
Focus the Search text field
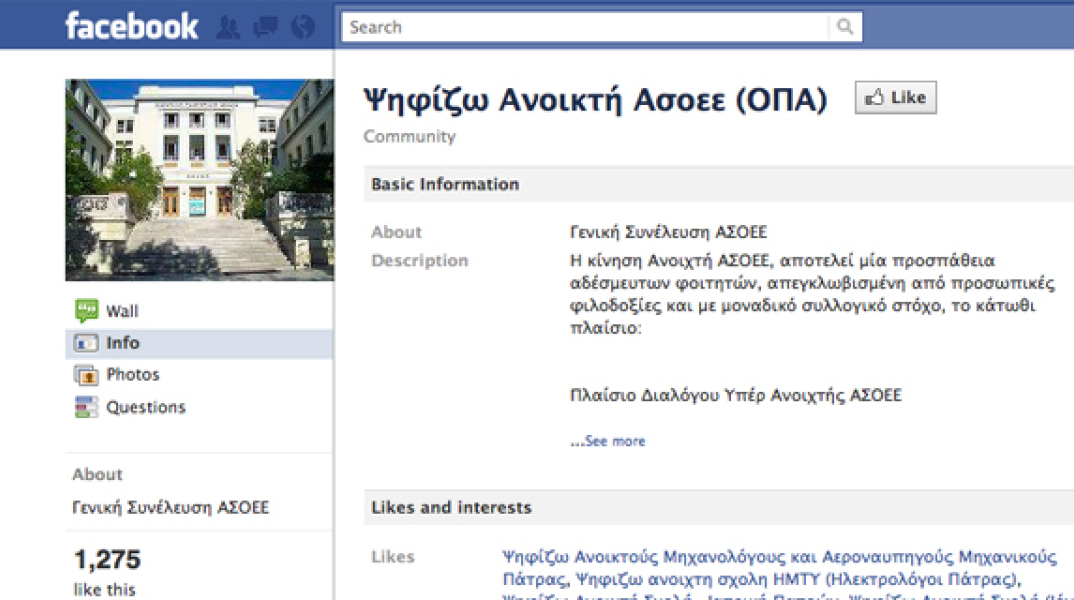point(588,27)
